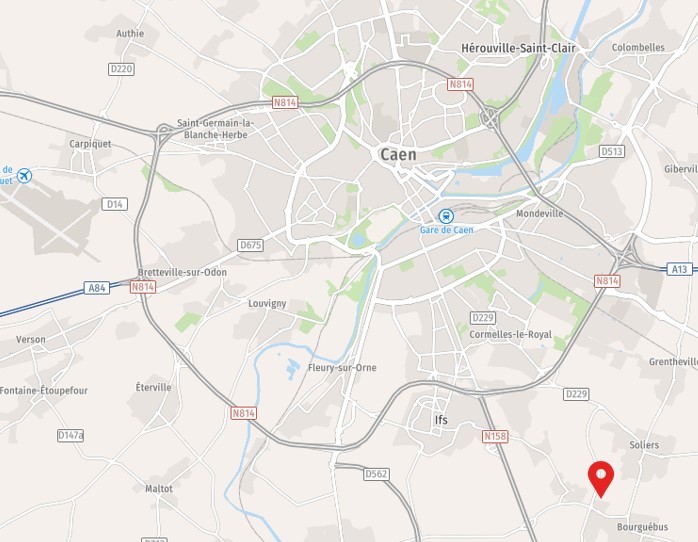The image size is (698, 542).
Task: Click the Bretteville-sur-Odon label
Action: coord(182,272)
